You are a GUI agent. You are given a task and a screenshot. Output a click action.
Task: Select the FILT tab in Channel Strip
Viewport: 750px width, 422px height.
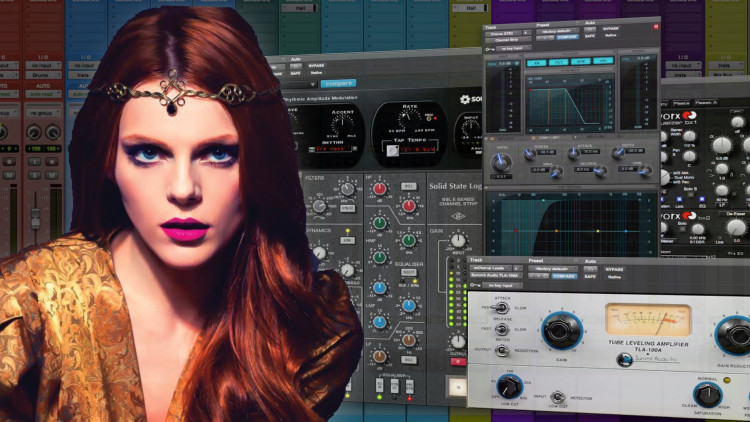(x=558, y=62)
